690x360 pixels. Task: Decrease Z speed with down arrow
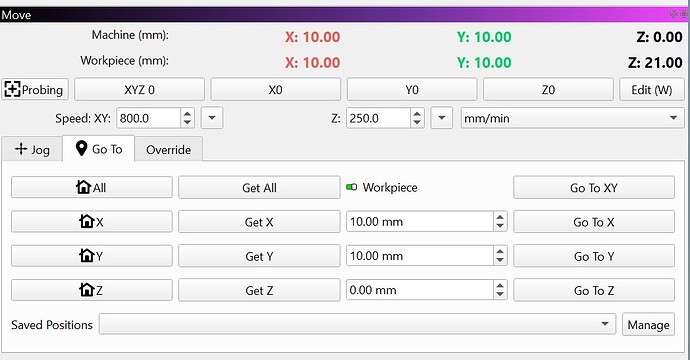[417, 123]
